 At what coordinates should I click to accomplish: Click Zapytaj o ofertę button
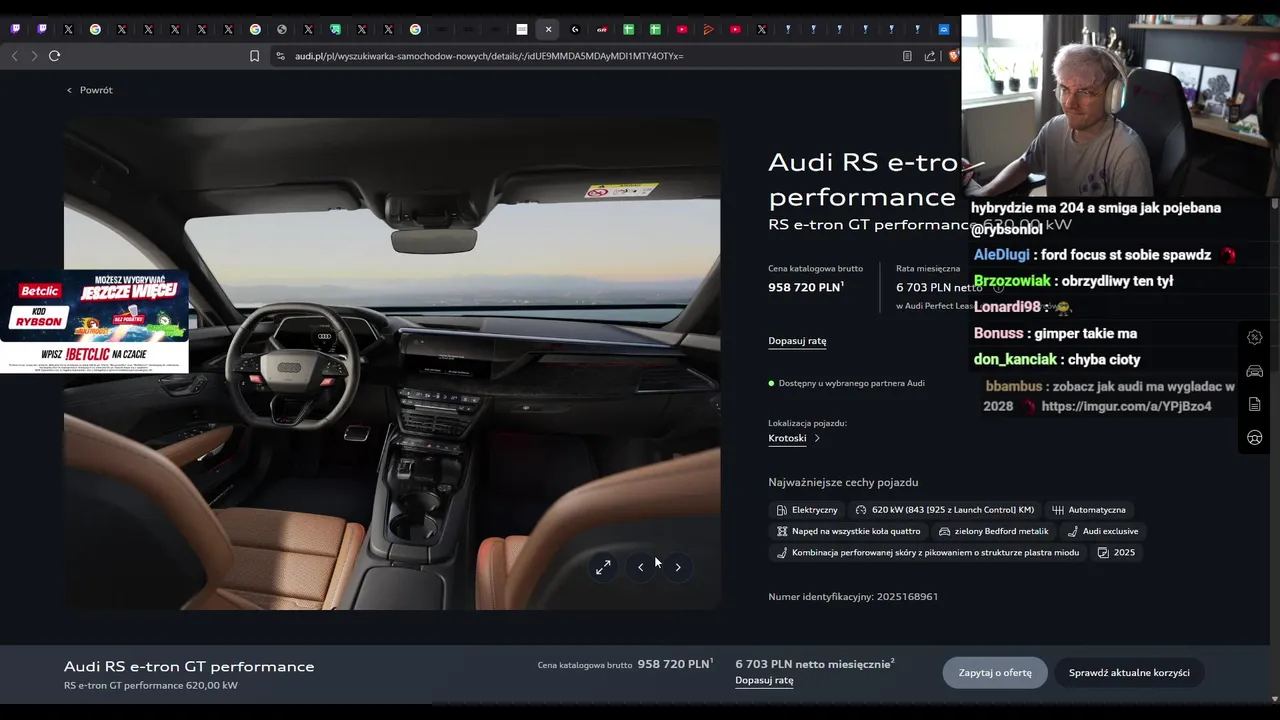995,673
